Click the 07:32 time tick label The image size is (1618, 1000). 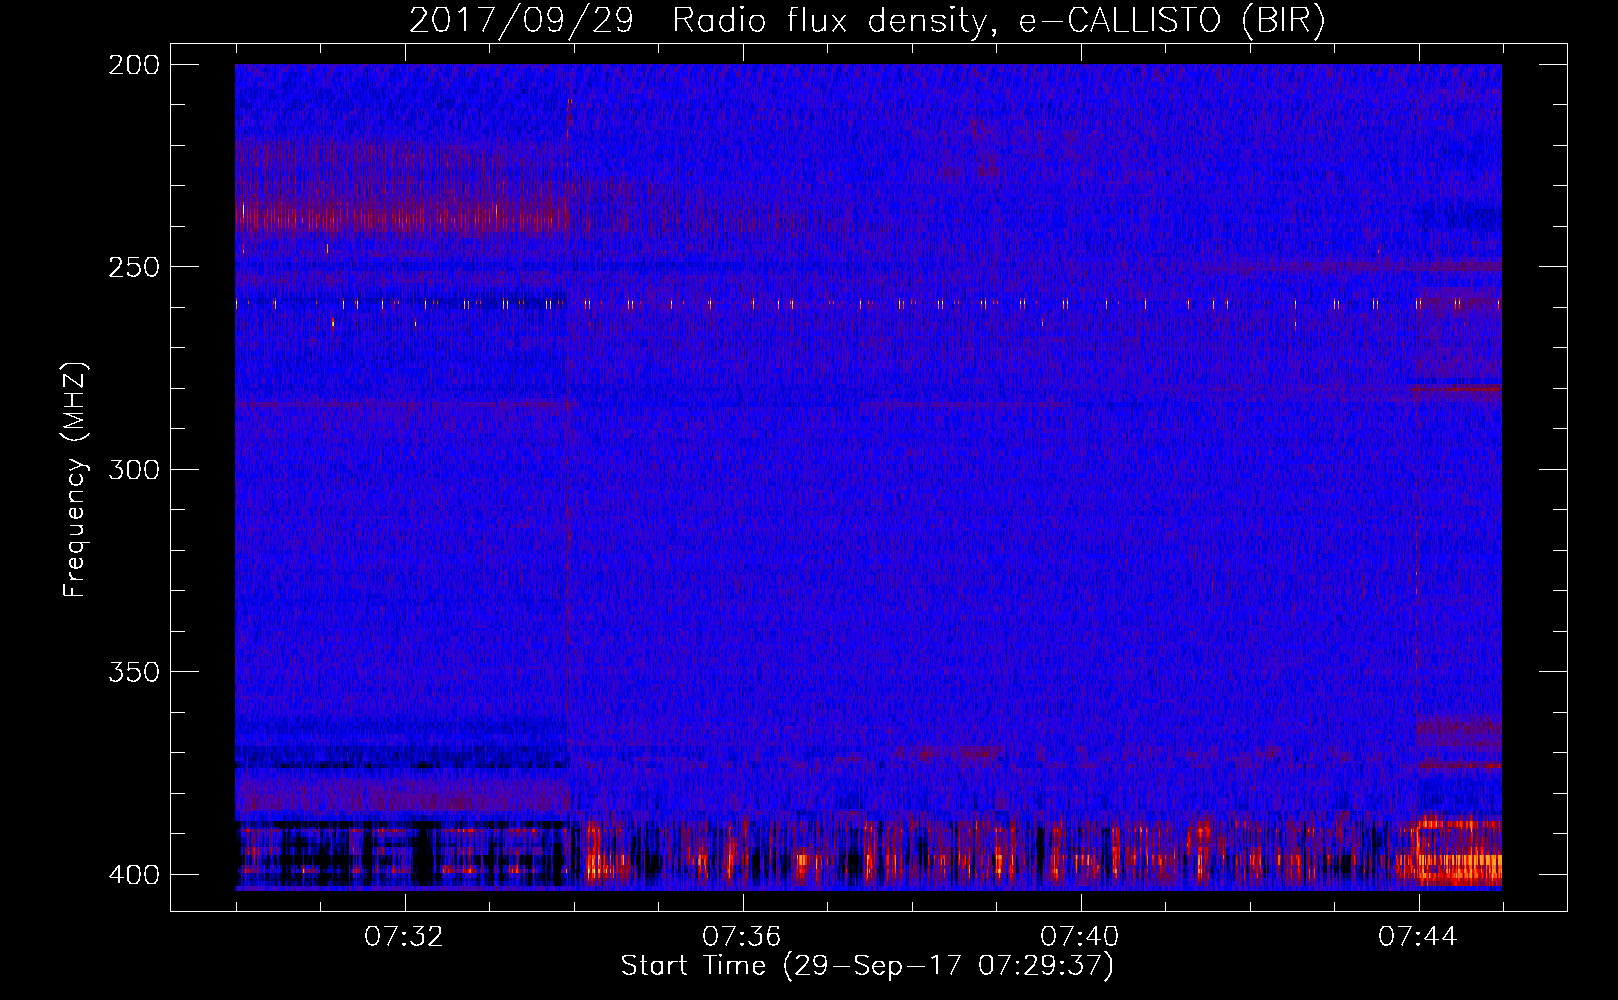(404, 937)
